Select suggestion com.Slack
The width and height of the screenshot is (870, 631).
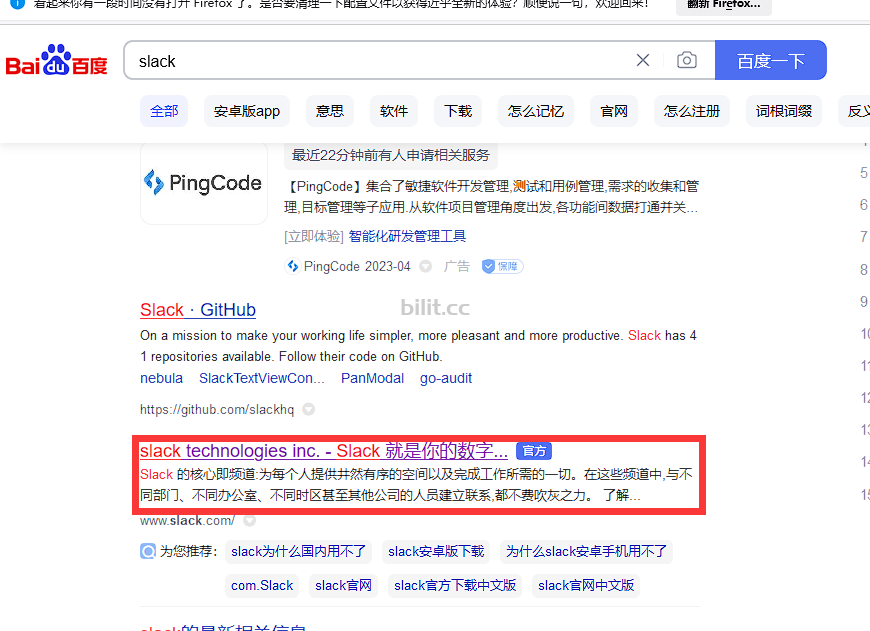[262, 586]
